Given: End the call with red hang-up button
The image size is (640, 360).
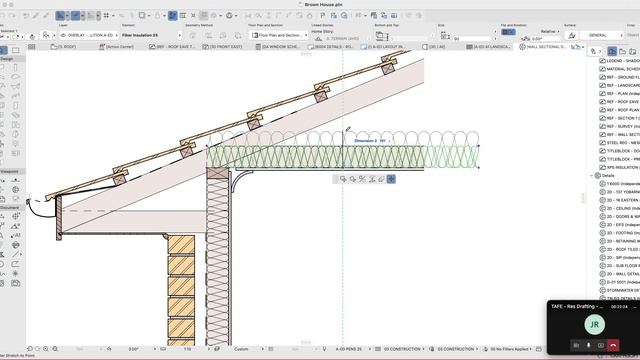Looking at the screenshot, I should click(x=613, y=345).
